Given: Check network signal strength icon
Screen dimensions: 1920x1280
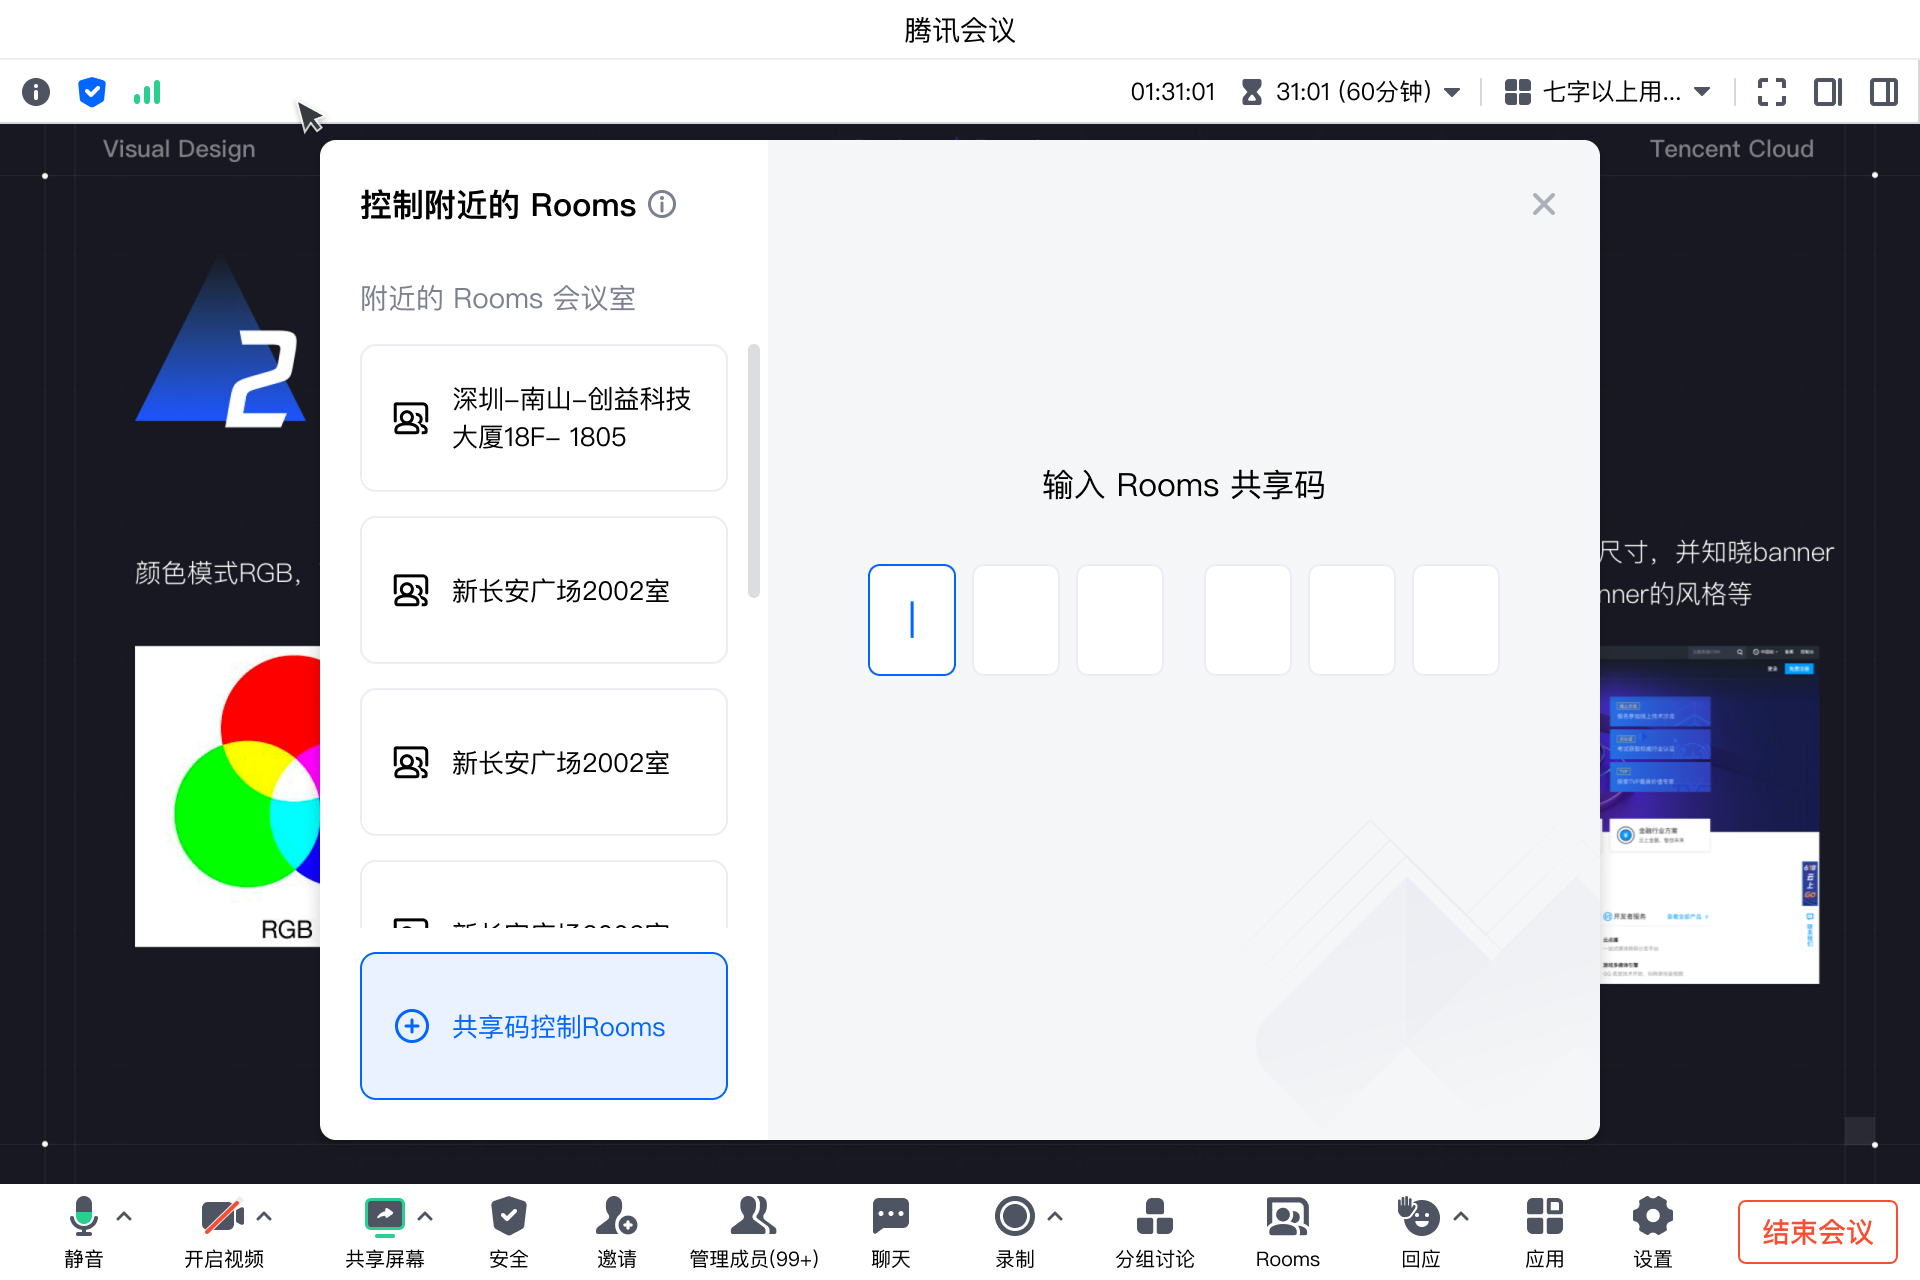Looking at the screenshot, I should 147,92.
